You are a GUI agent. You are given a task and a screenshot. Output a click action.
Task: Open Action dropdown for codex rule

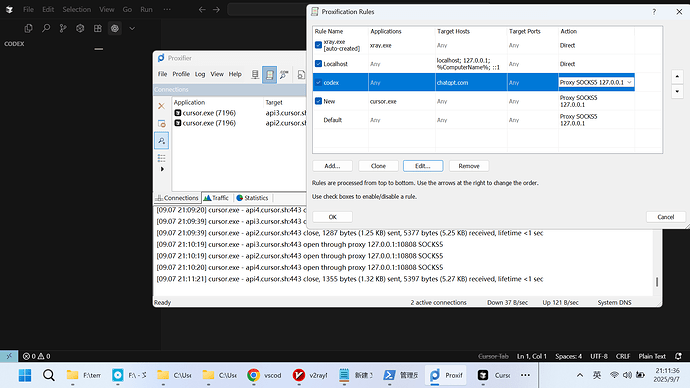(x=629, y=82)
